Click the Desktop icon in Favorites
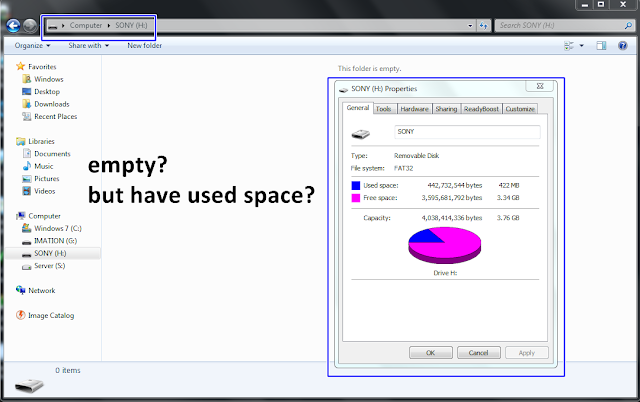The height and width of the screenshot is (402, 640). tap(27, 91)
